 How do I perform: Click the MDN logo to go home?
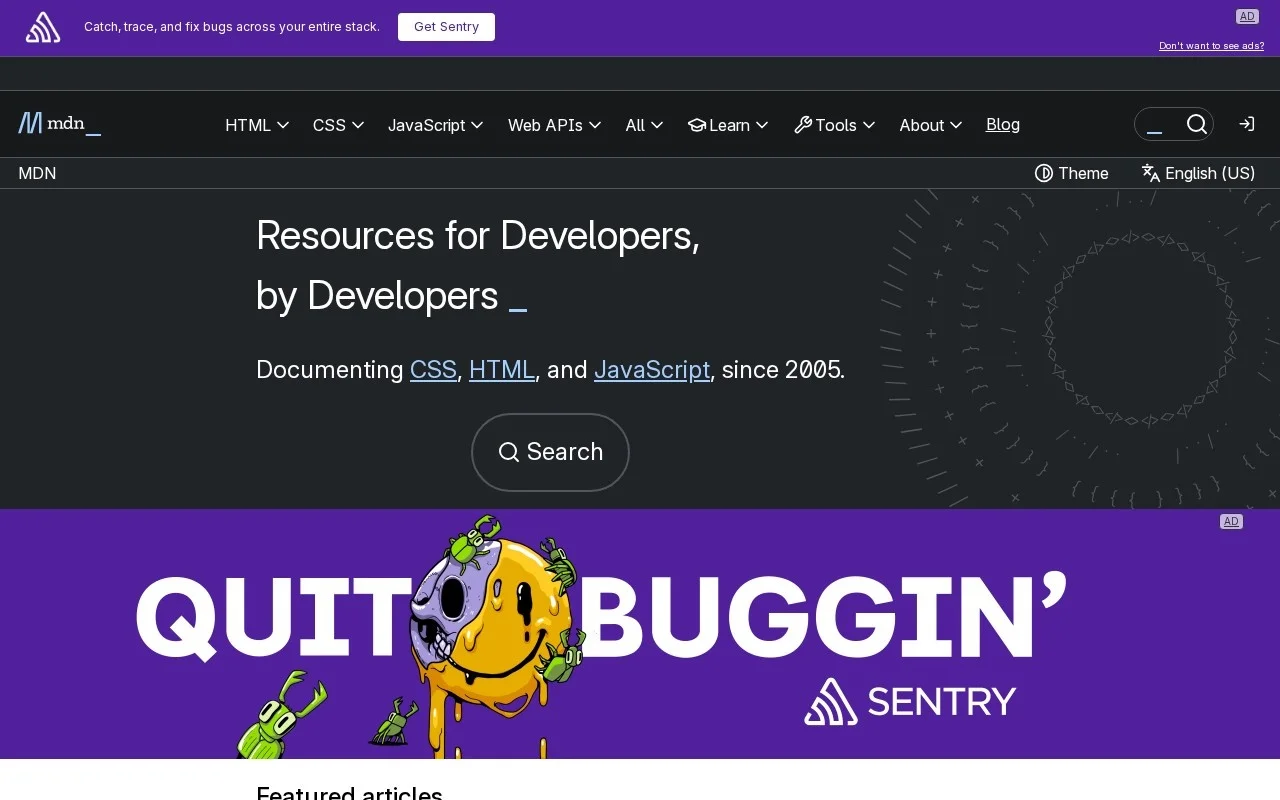coord(58,123)
